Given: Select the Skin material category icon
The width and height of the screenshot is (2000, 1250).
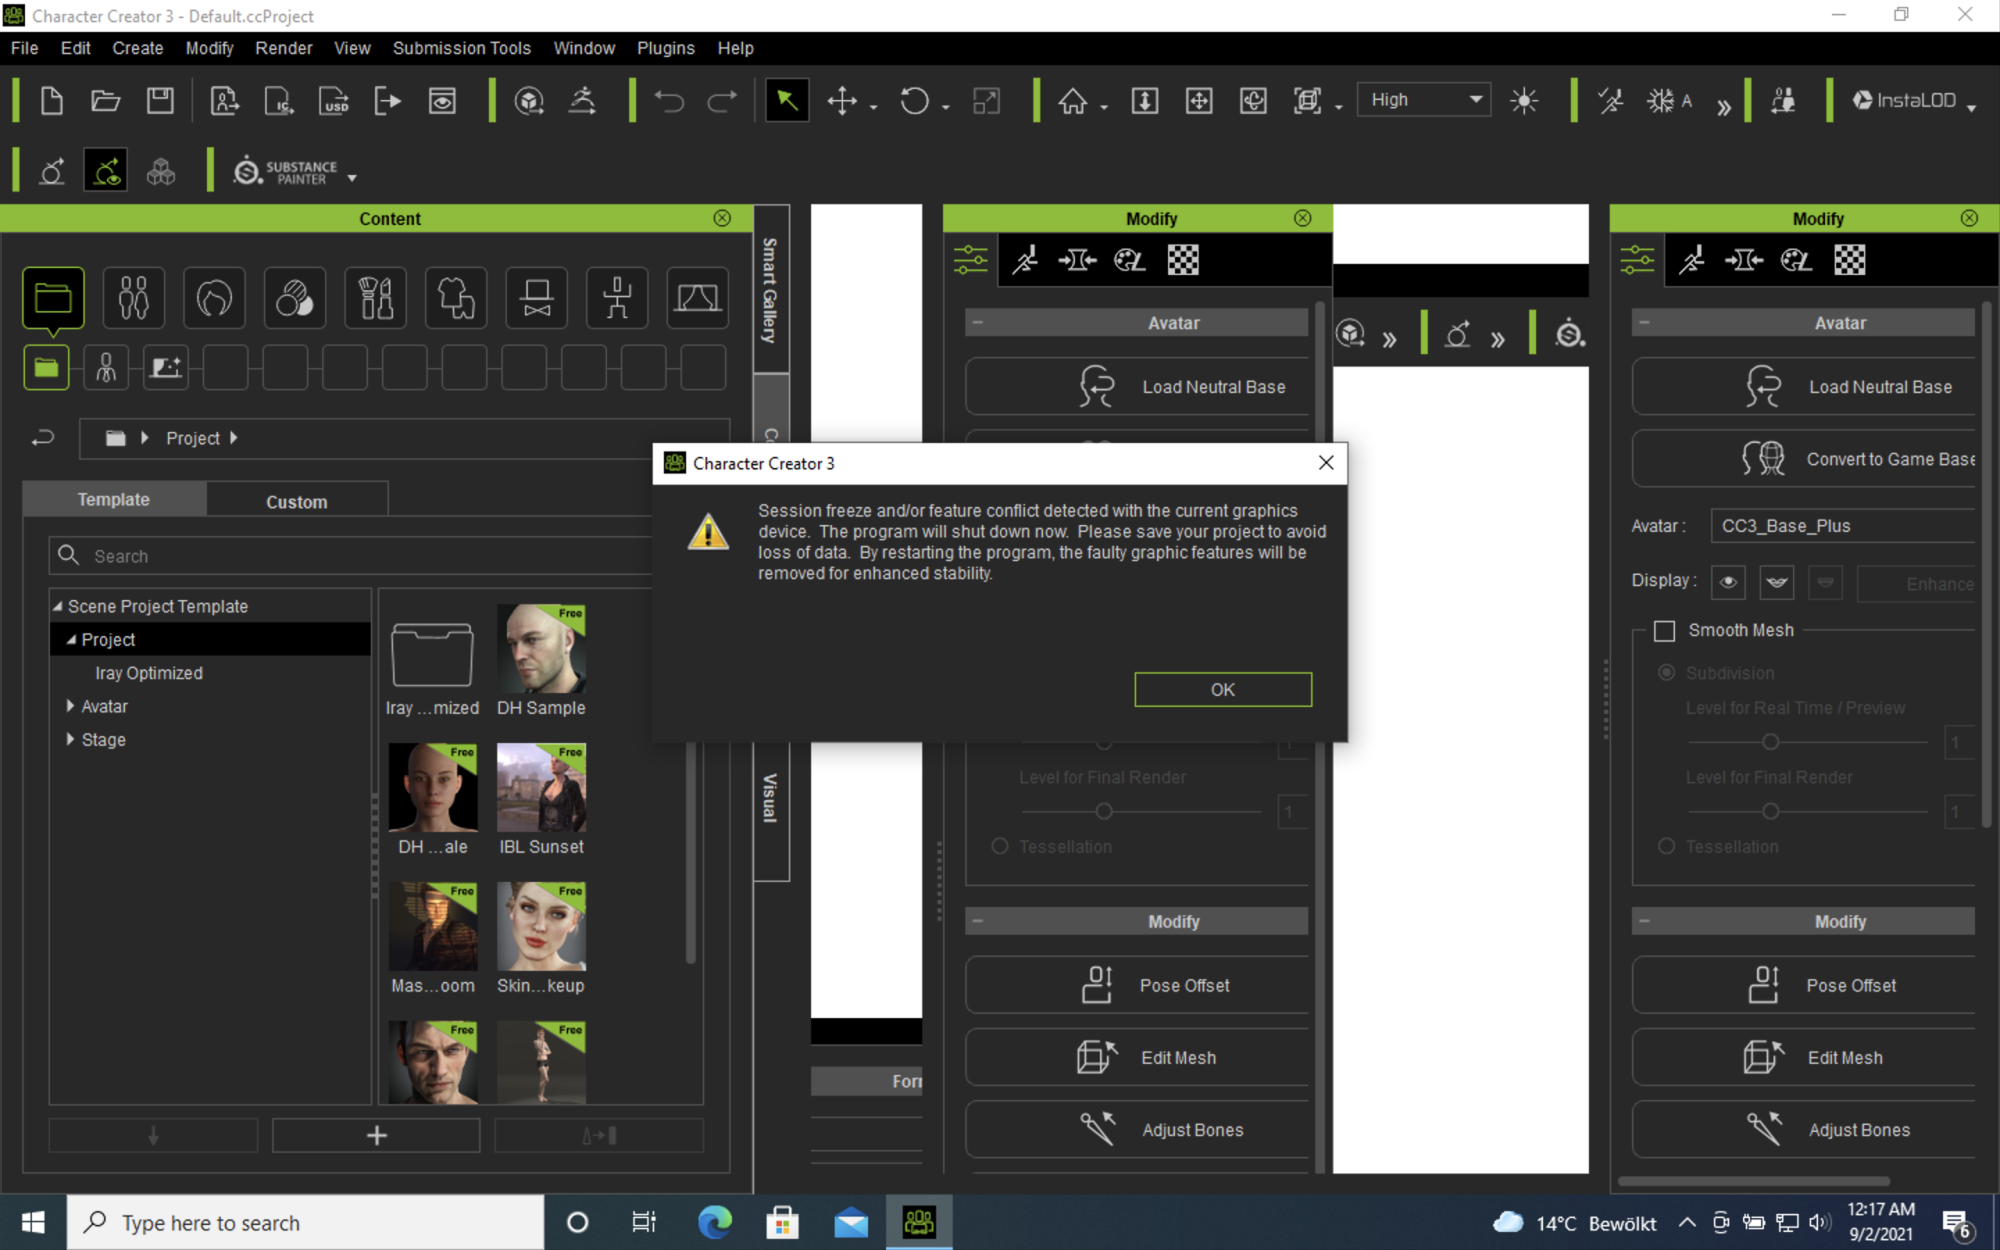Looking at the screenshot, I should pyautogui.click(x=295, y=298).
